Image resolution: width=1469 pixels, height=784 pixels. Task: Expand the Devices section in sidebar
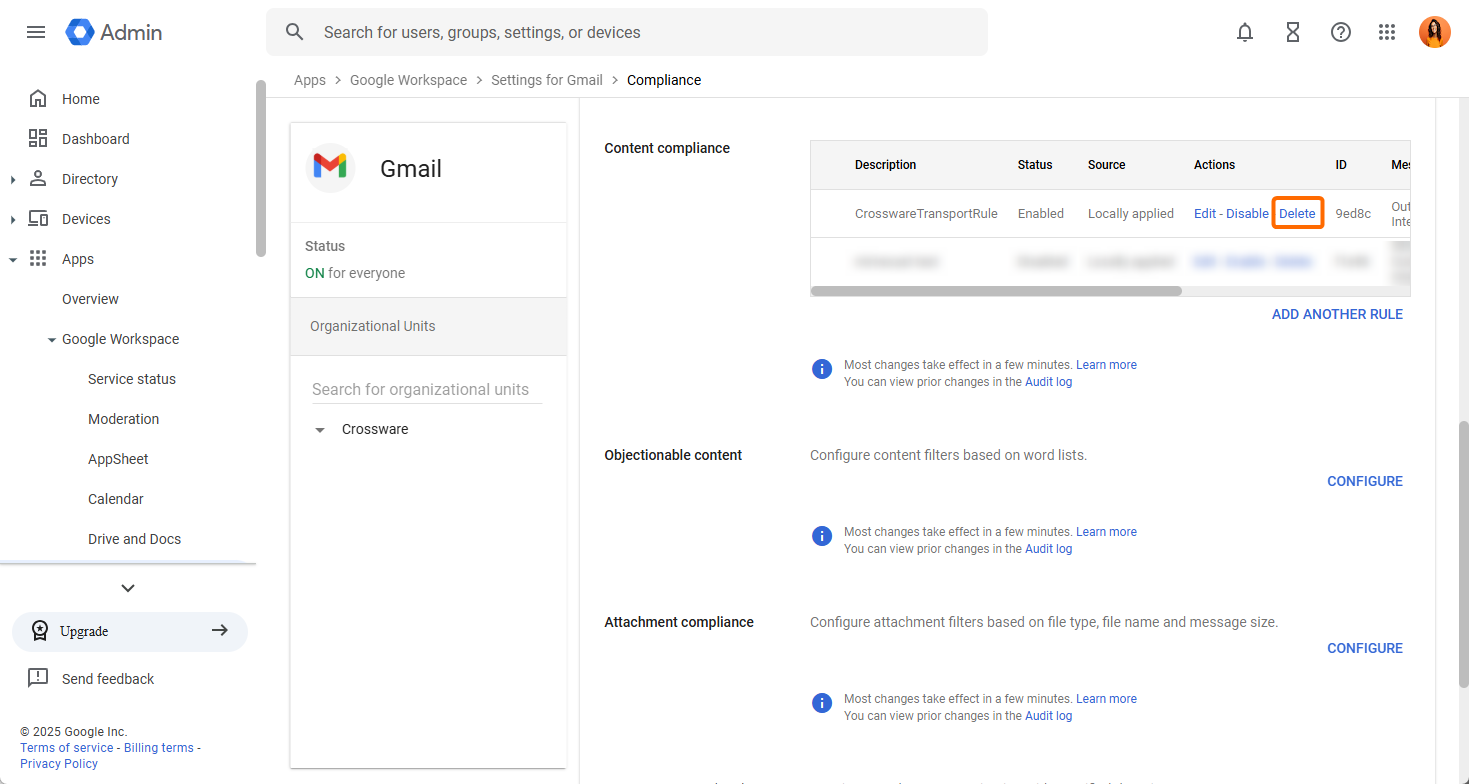click(13, 219)
